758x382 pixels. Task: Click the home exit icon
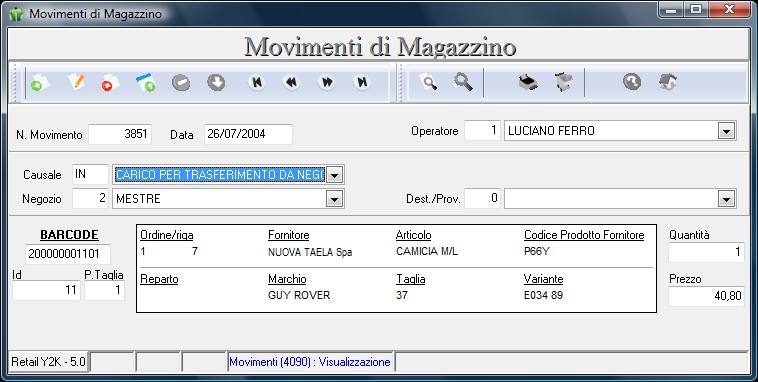point(667,82)
